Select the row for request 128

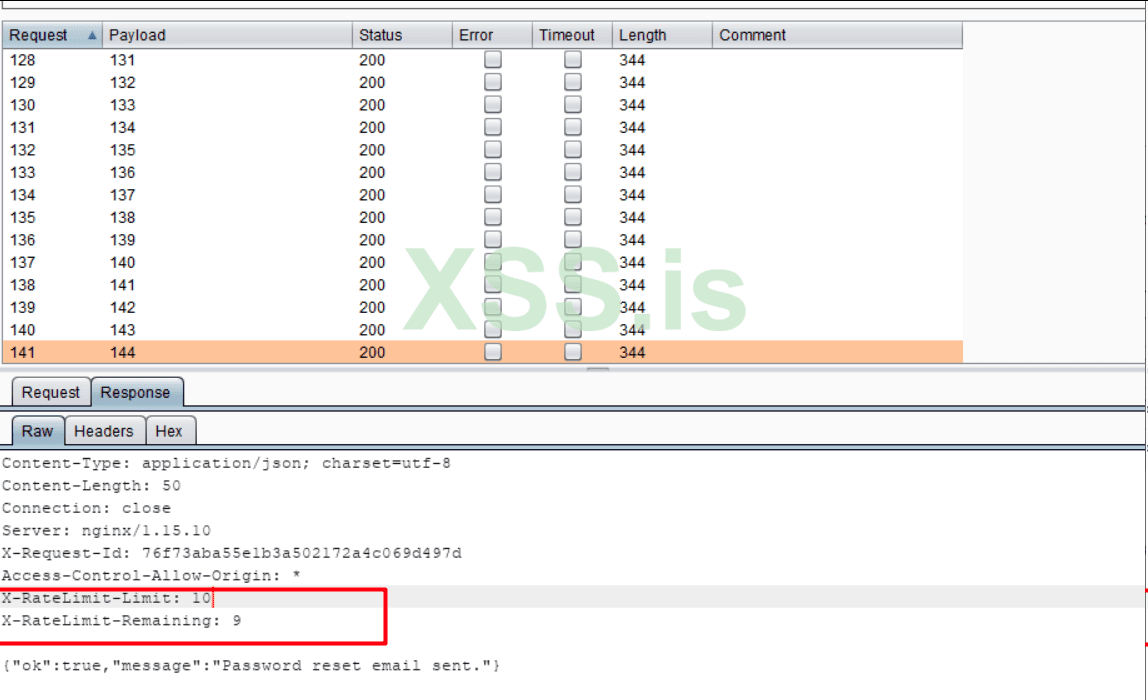(482, 60)
